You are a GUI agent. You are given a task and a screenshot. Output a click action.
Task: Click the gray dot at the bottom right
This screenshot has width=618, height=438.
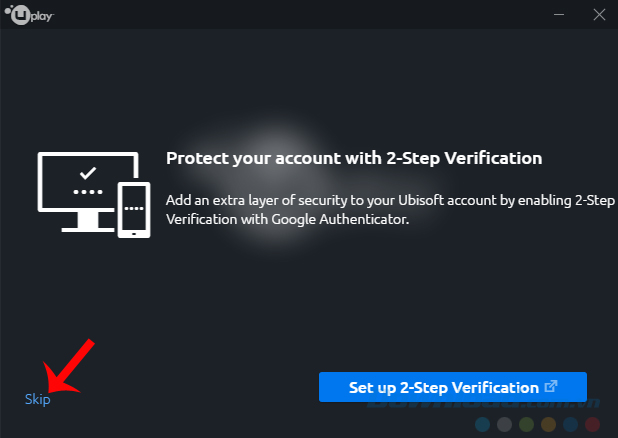(x=505, y=425)
